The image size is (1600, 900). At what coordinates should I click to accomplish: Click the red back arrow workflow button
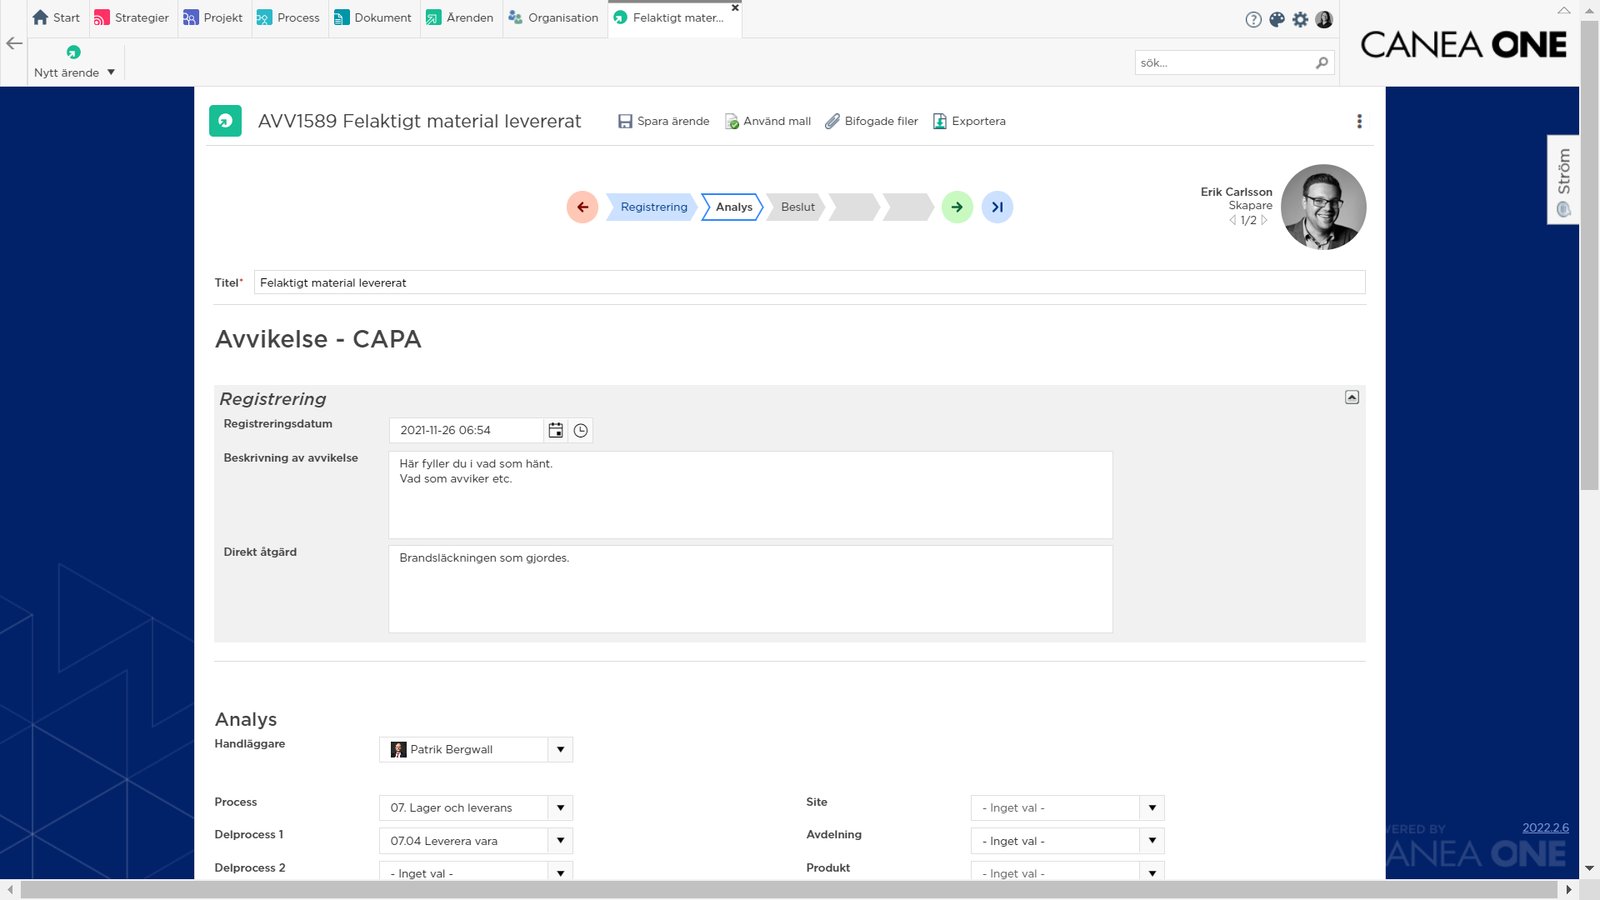pos(582,207)
